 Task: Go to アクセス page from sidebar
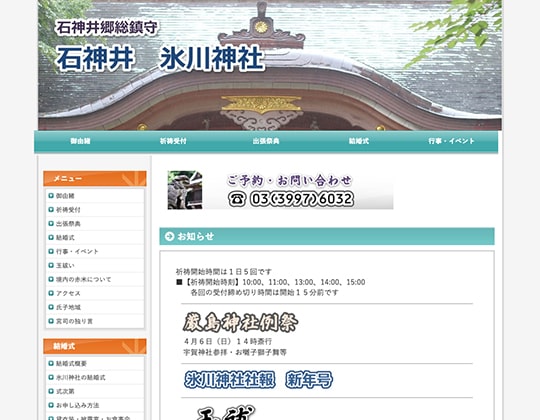click(x=68, y=293)
